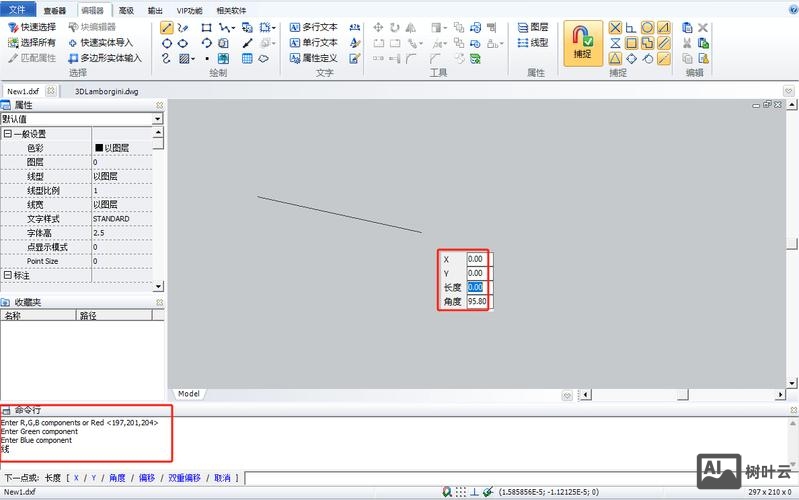
Task: Click the 角度 option in command prompt
Action: click(117, 478)
